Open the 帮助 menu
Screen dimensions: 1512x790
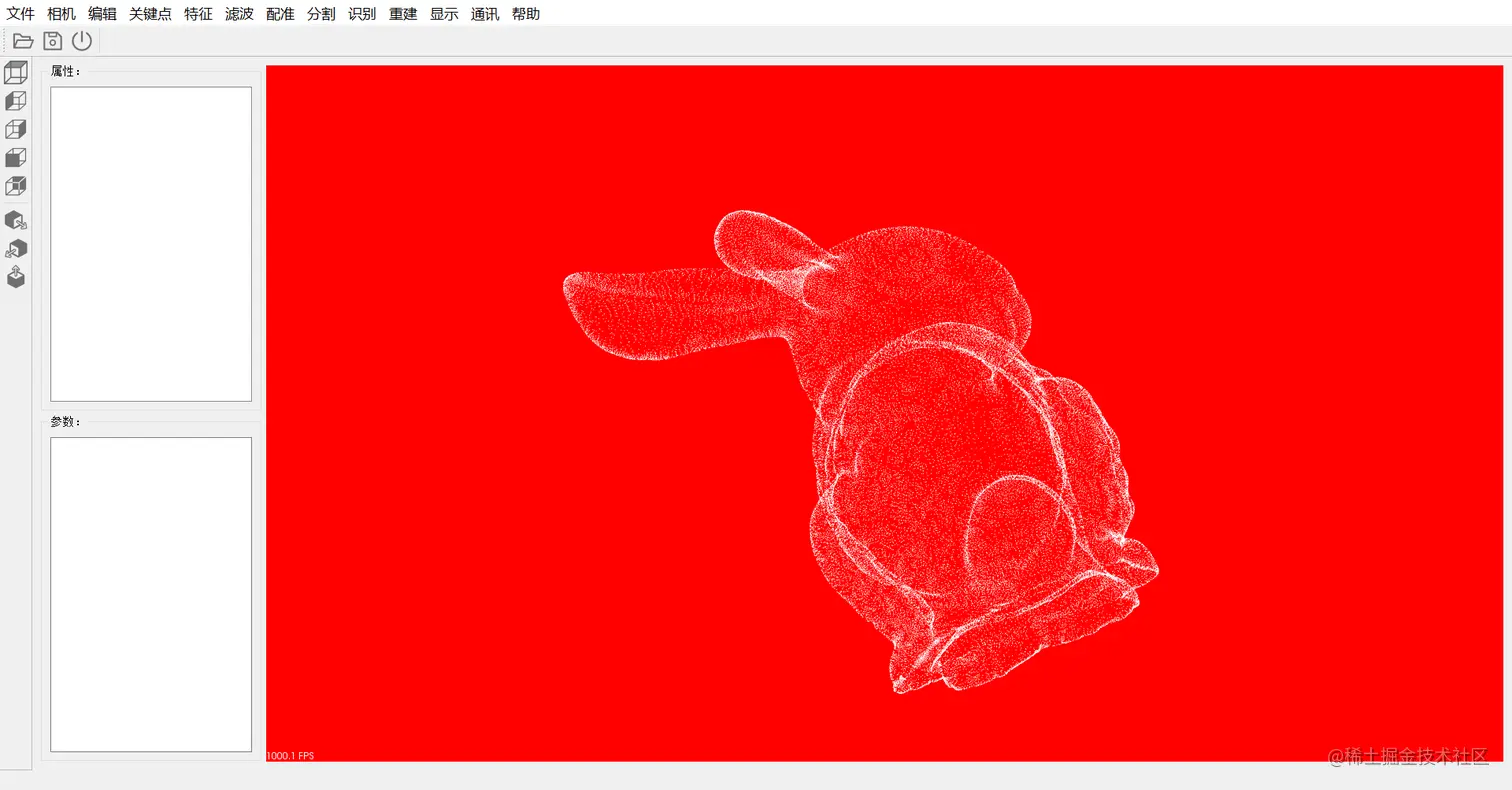click(526, 14)
